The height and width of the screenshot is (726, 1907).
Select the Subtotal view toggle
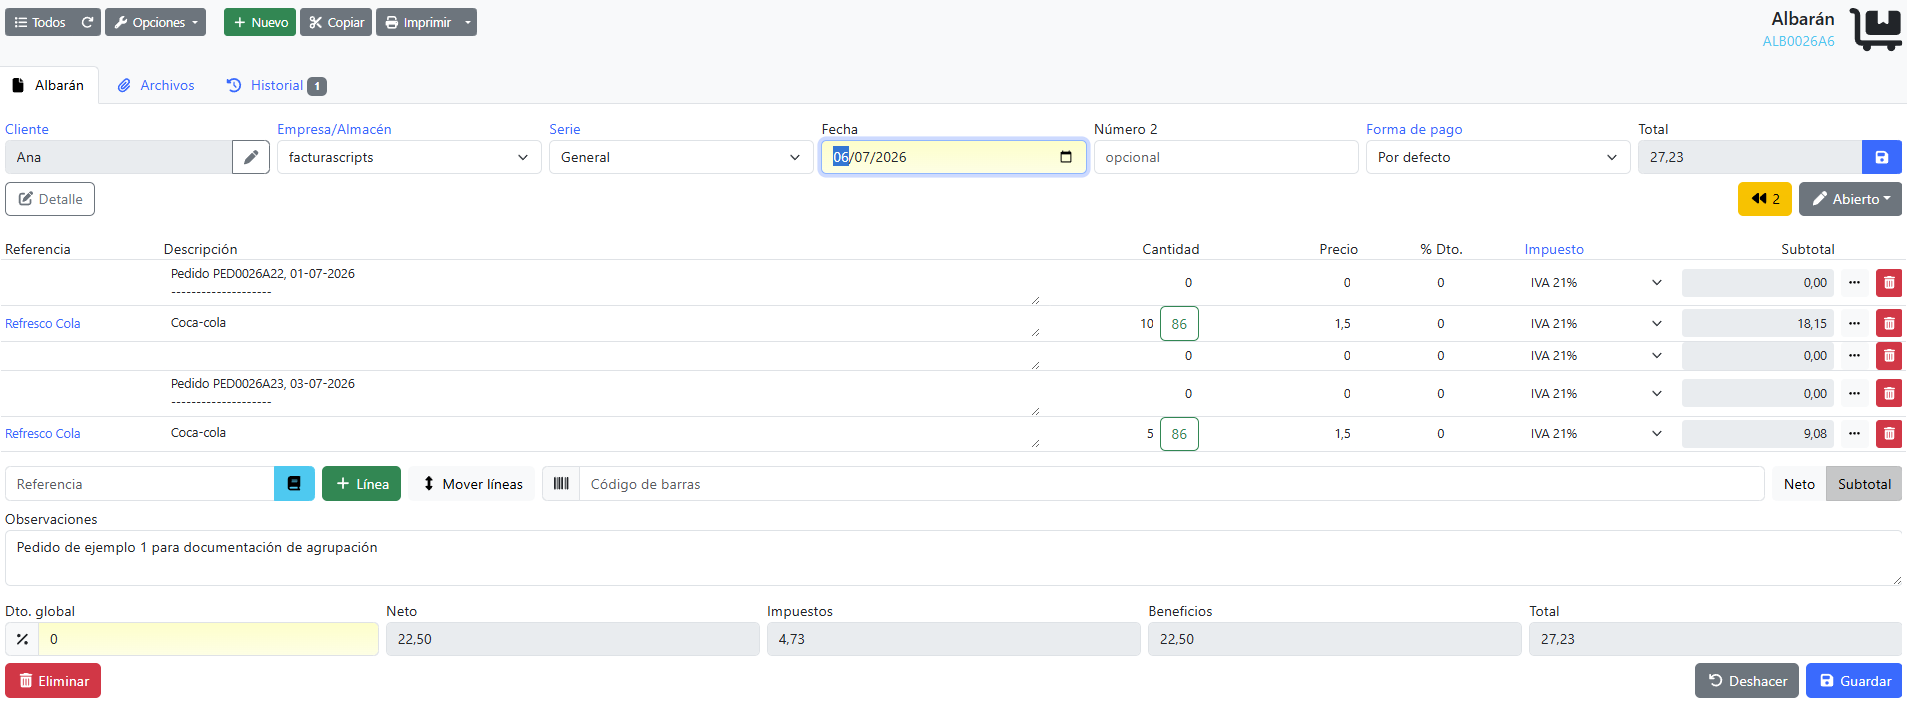point(1864,484)
